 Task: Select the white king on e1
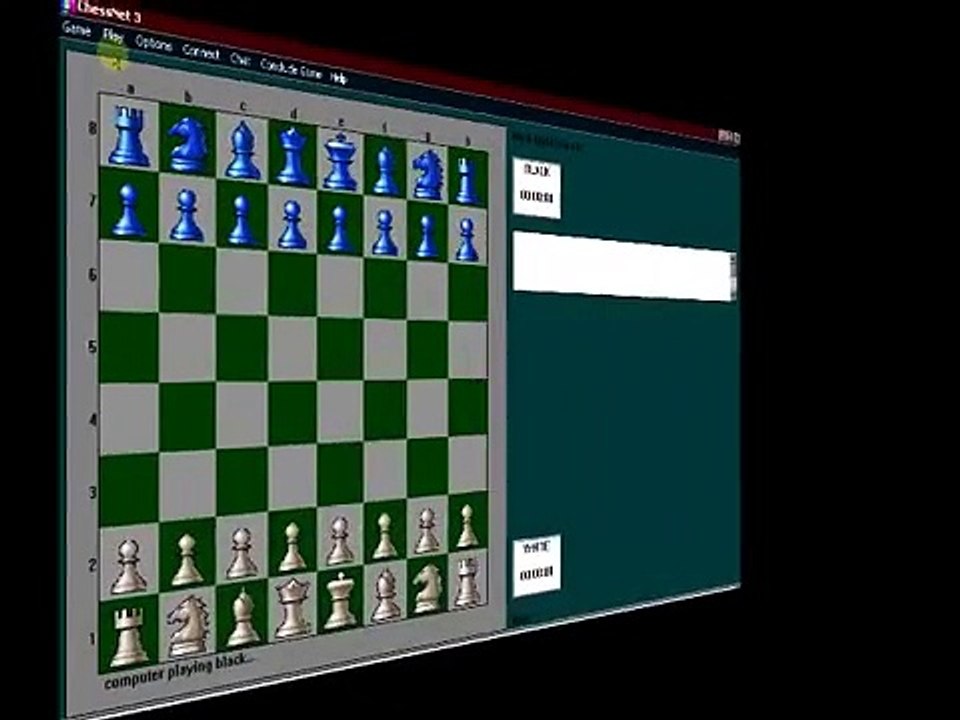point(340,602)
